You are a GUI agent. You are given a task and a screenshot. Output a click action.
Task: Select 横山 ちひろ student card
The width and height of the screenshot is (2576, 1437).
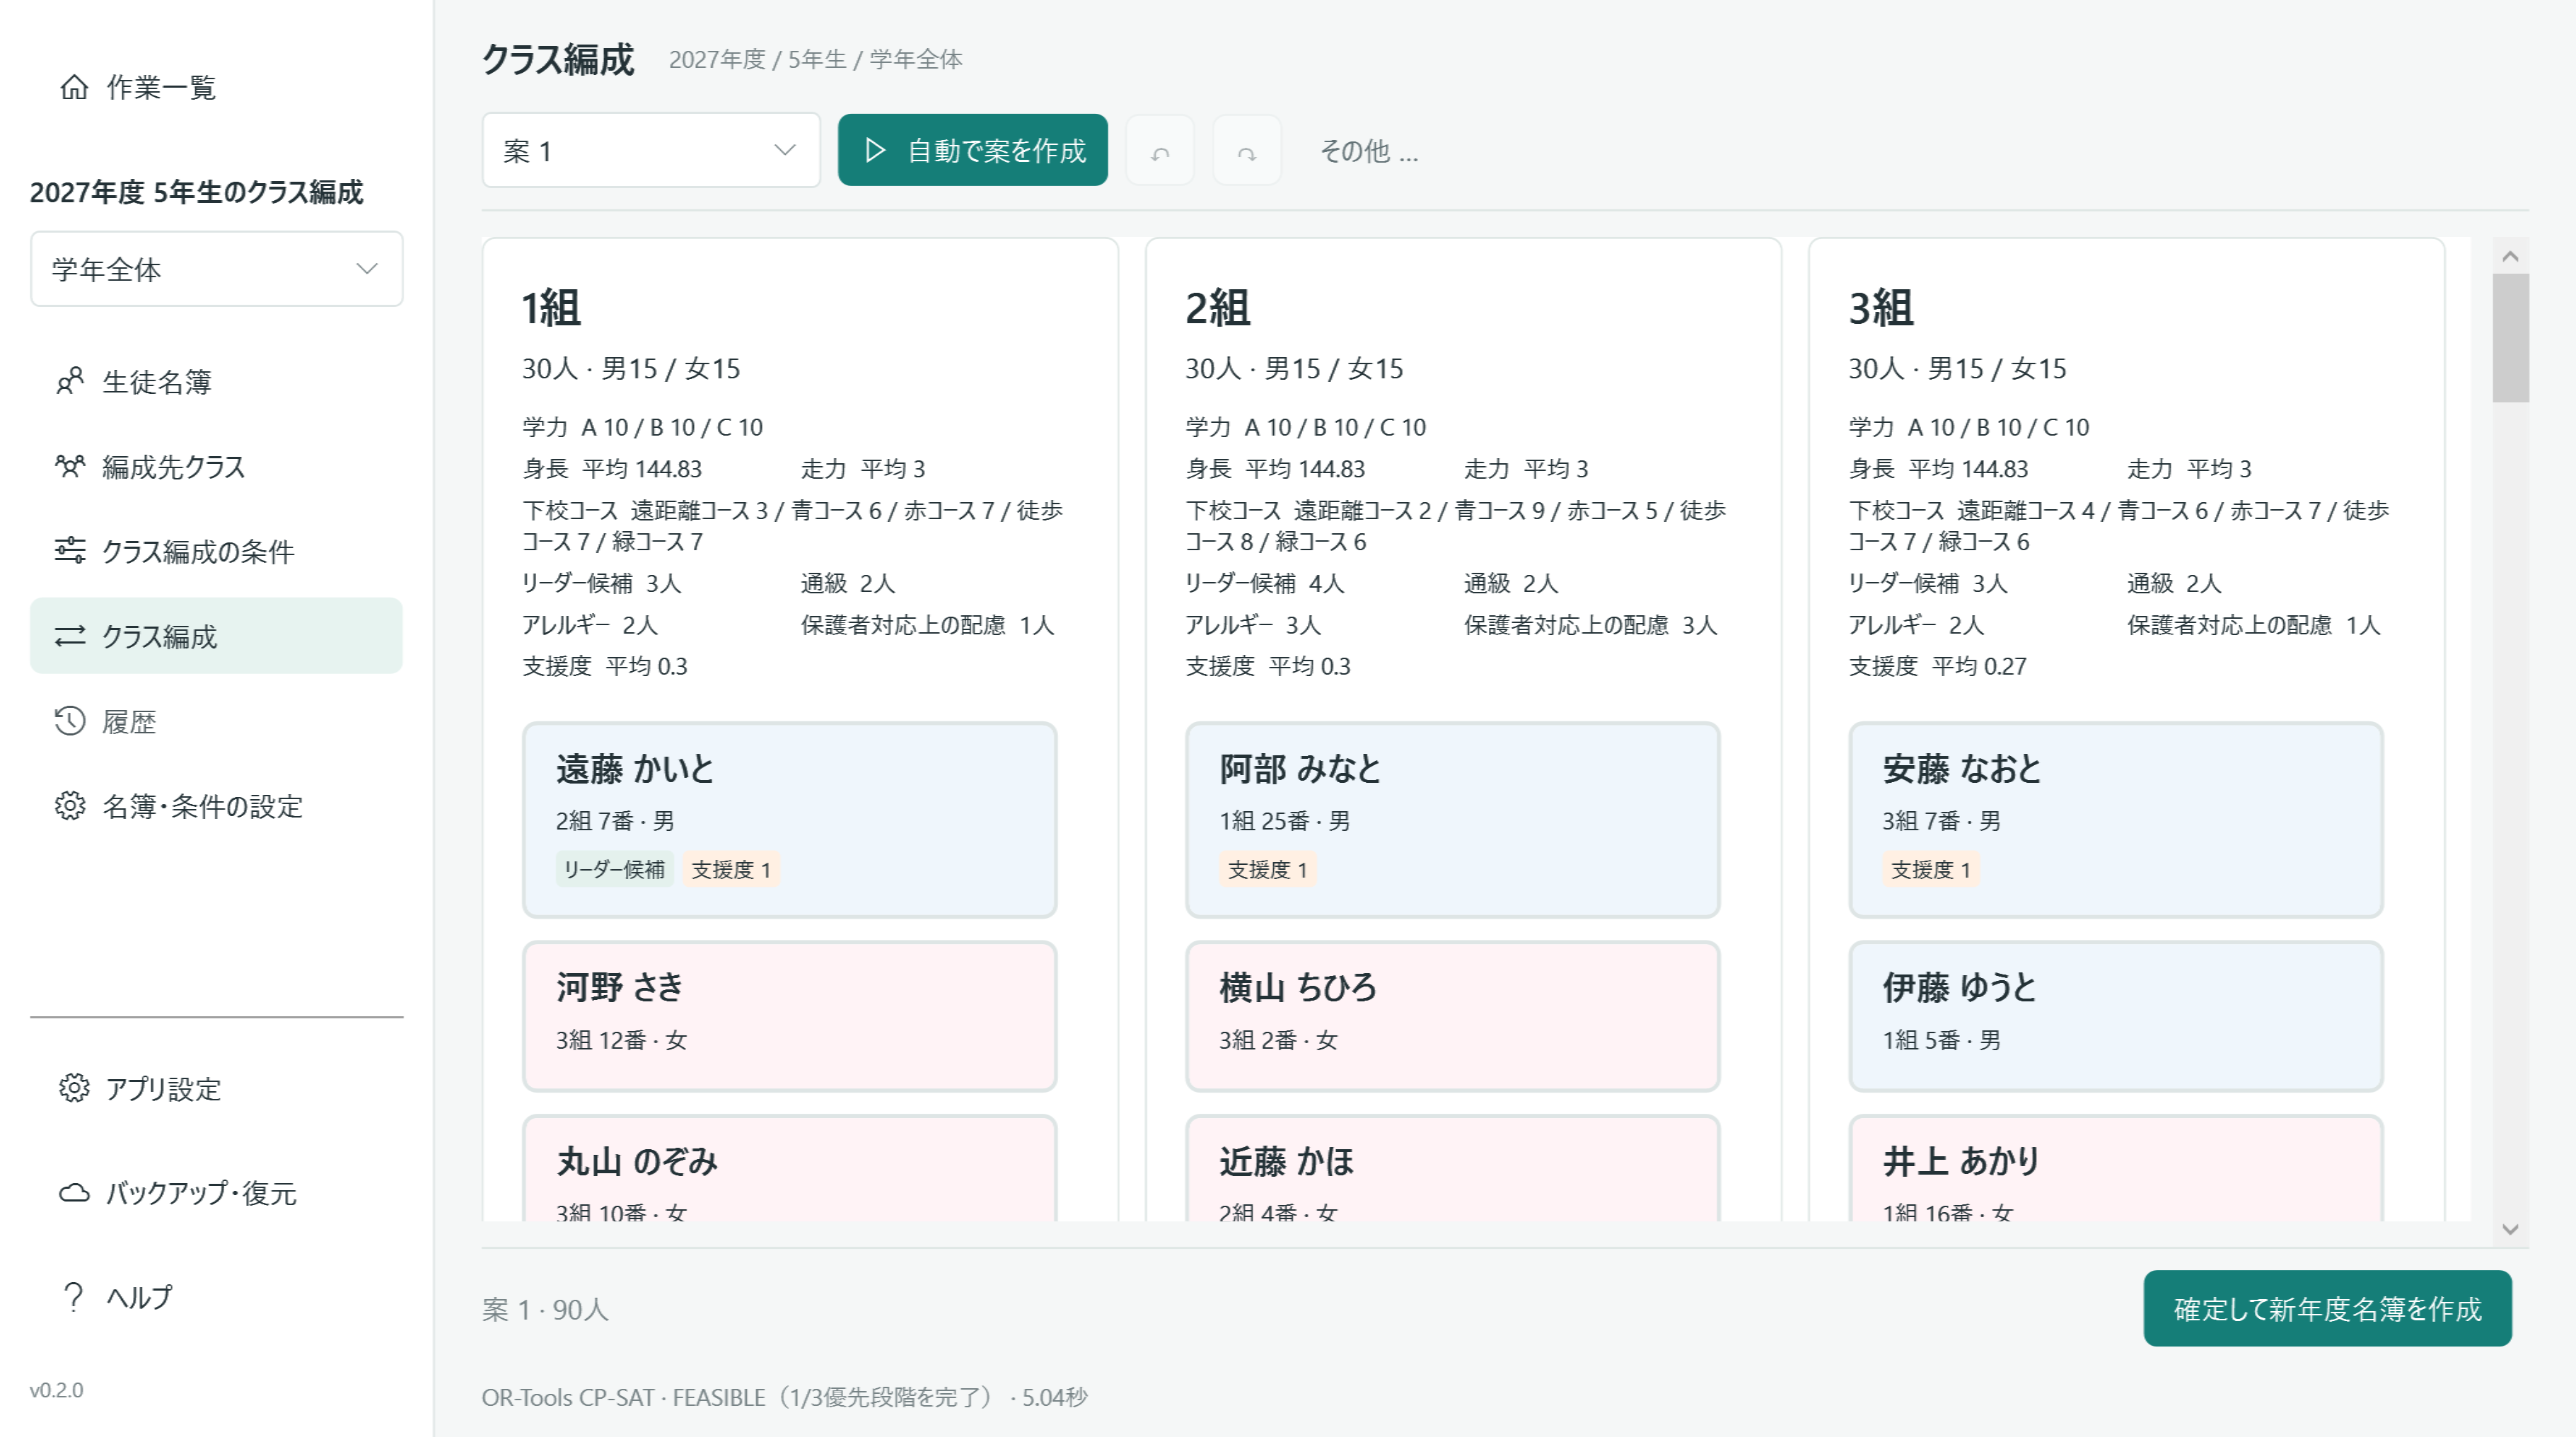[1452, 1016]
